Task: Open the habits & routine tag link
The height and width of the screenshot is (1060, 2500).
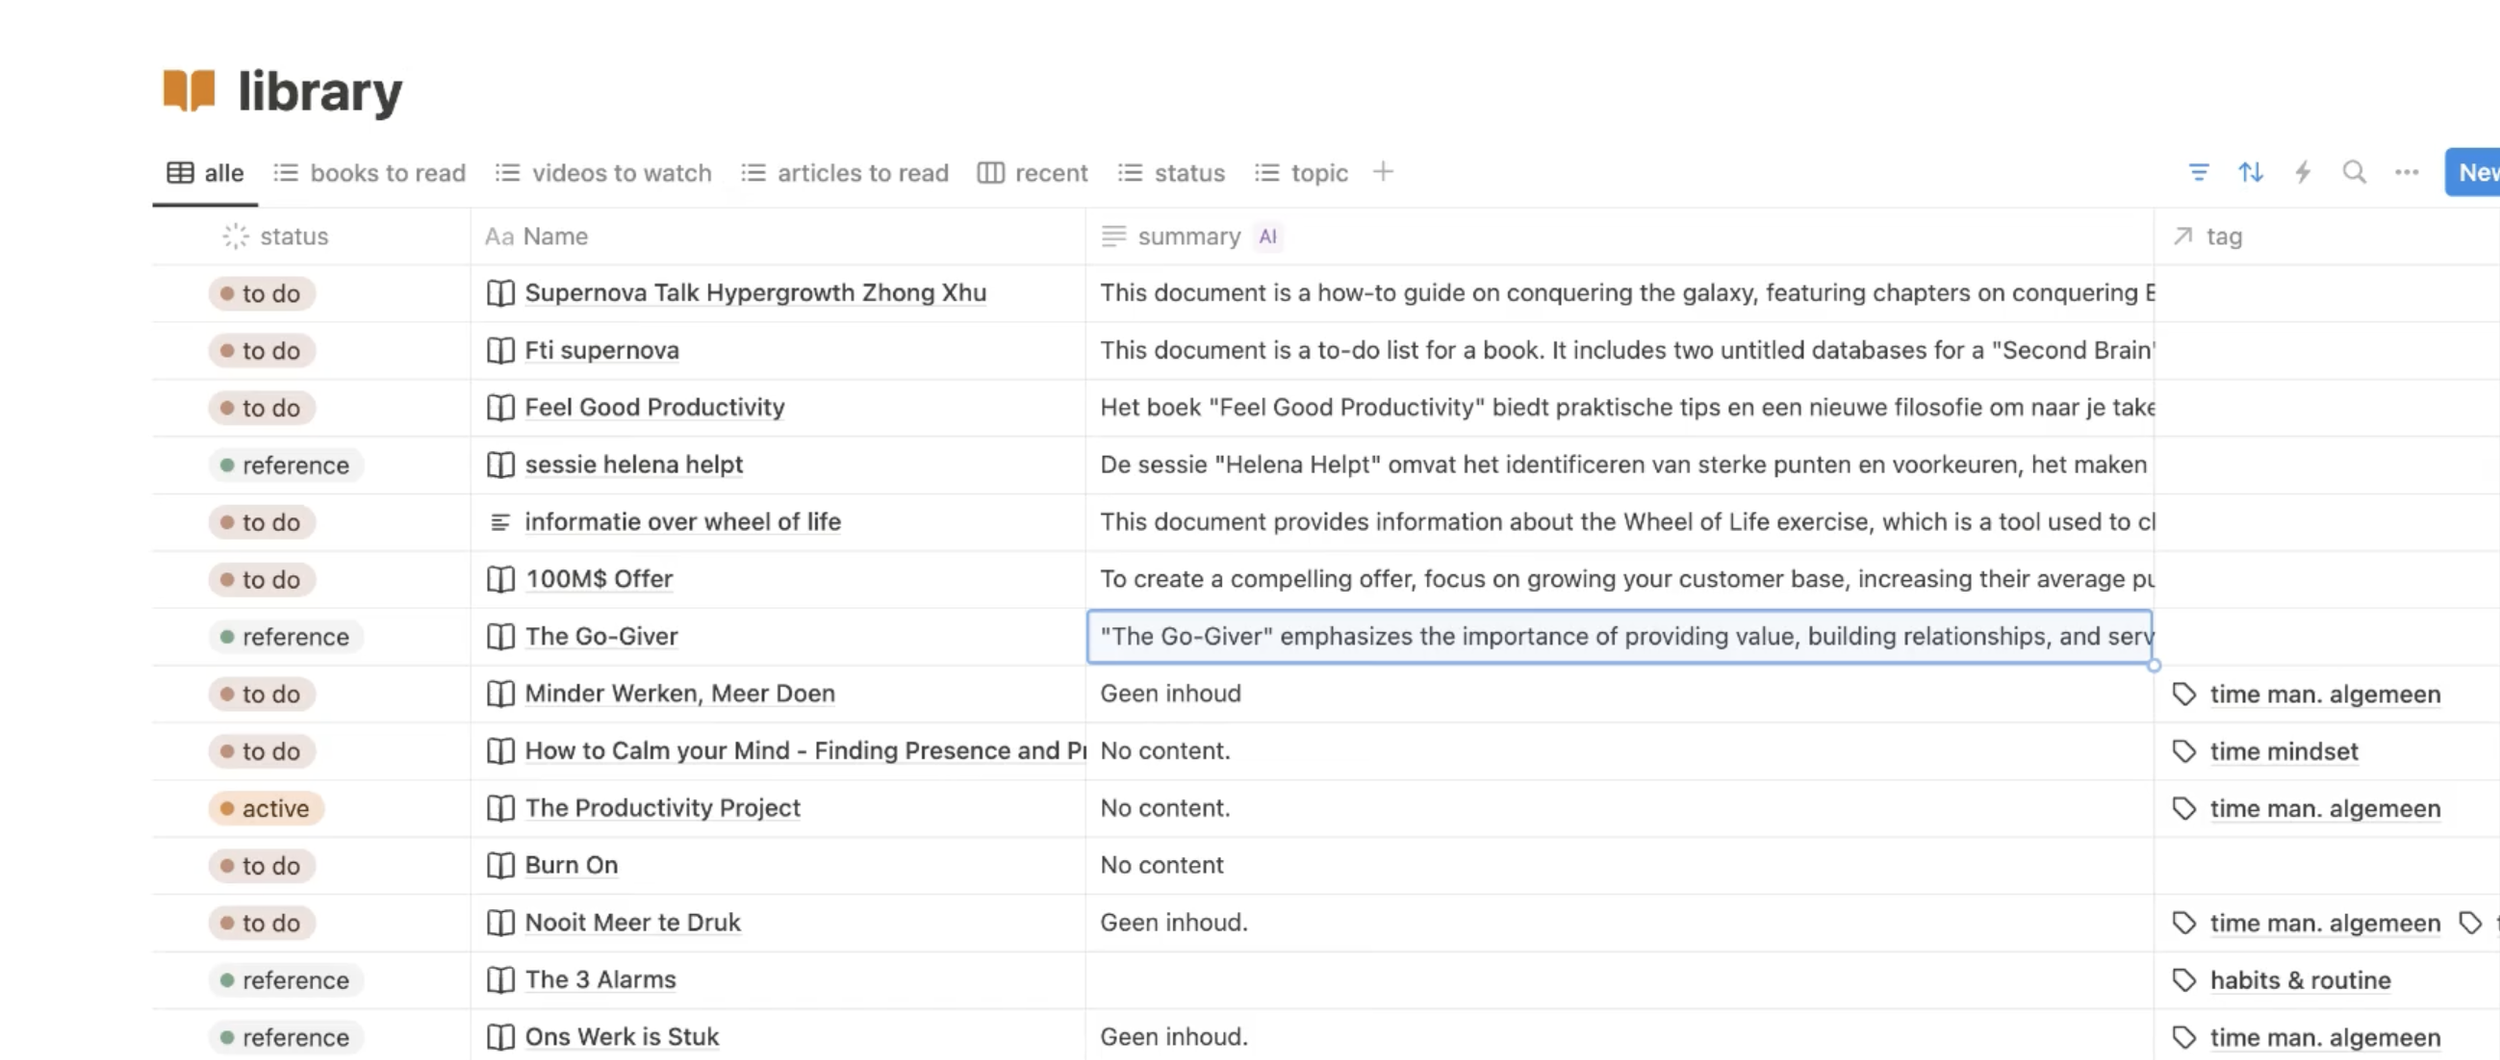Action: (2300, 980)
